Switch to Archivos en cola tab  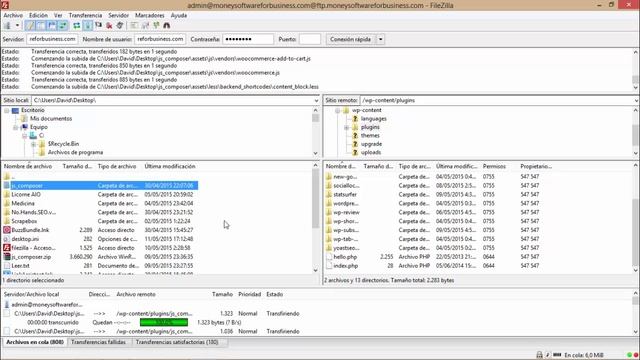tap(35, 342)
